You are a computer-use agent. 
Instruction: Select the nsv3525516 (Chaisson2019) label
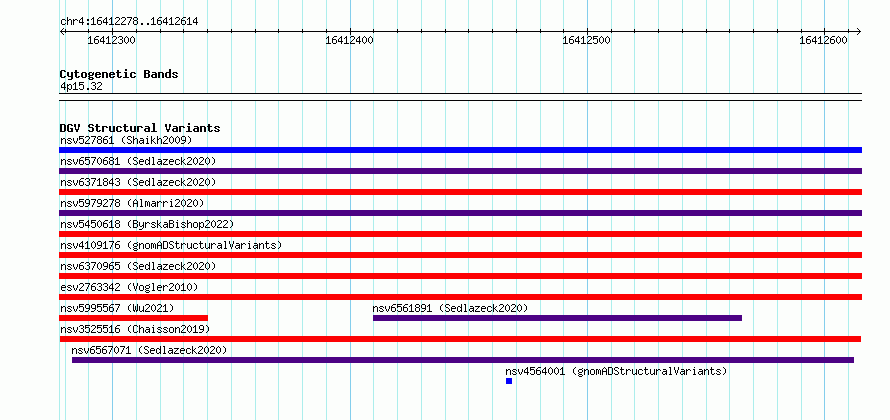135,329
